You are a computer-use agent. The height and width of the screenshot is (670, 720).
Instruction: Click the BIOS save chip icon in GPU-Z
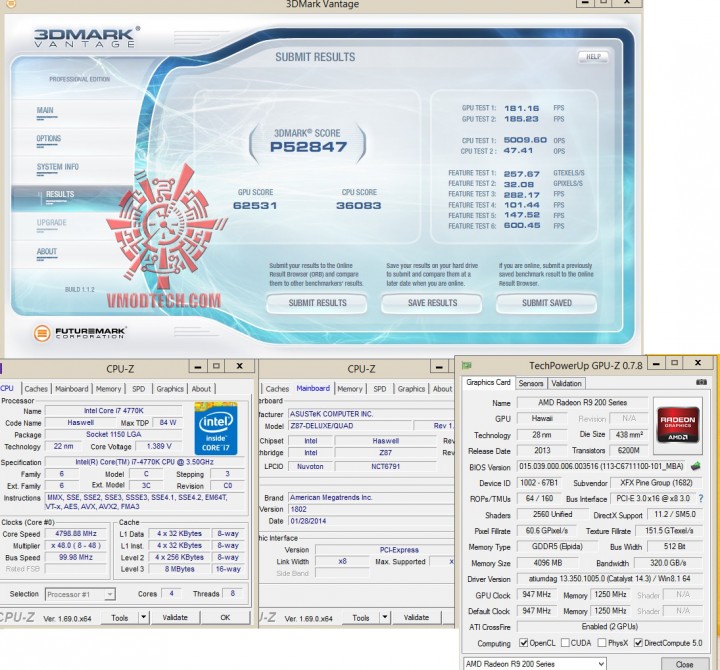point(695,467)
